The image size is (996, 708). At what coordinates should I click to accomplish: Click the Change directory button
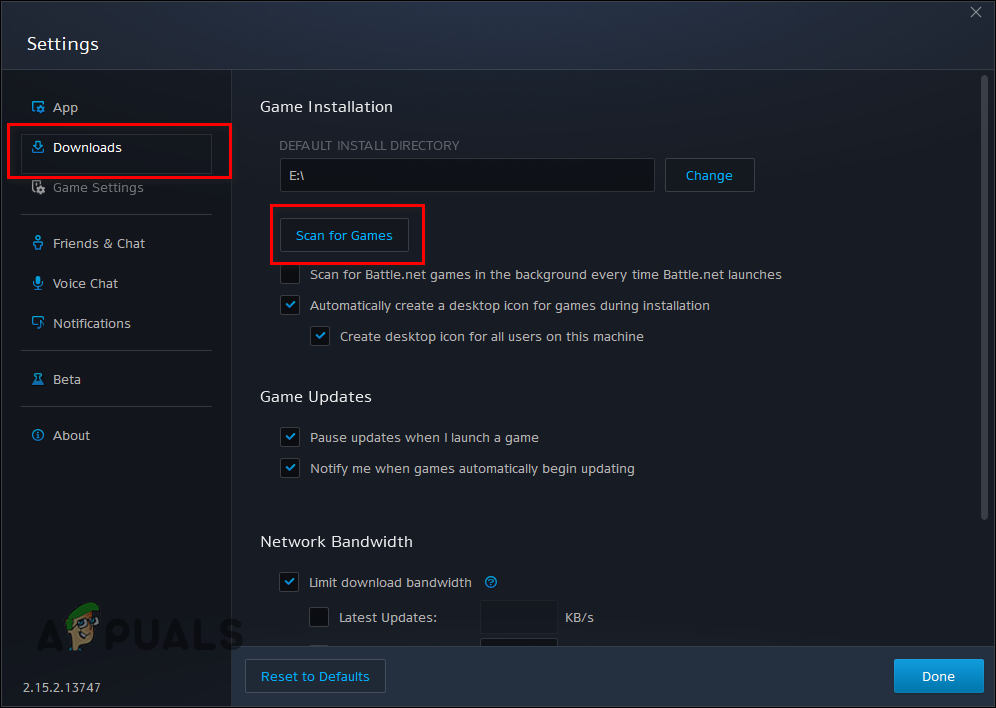[x=710, y=175]
